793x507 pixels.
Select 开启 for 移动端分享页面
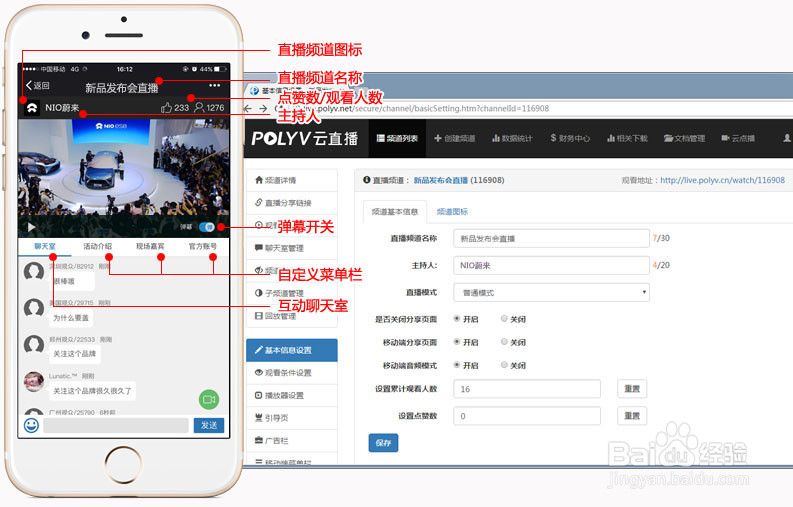457,342
